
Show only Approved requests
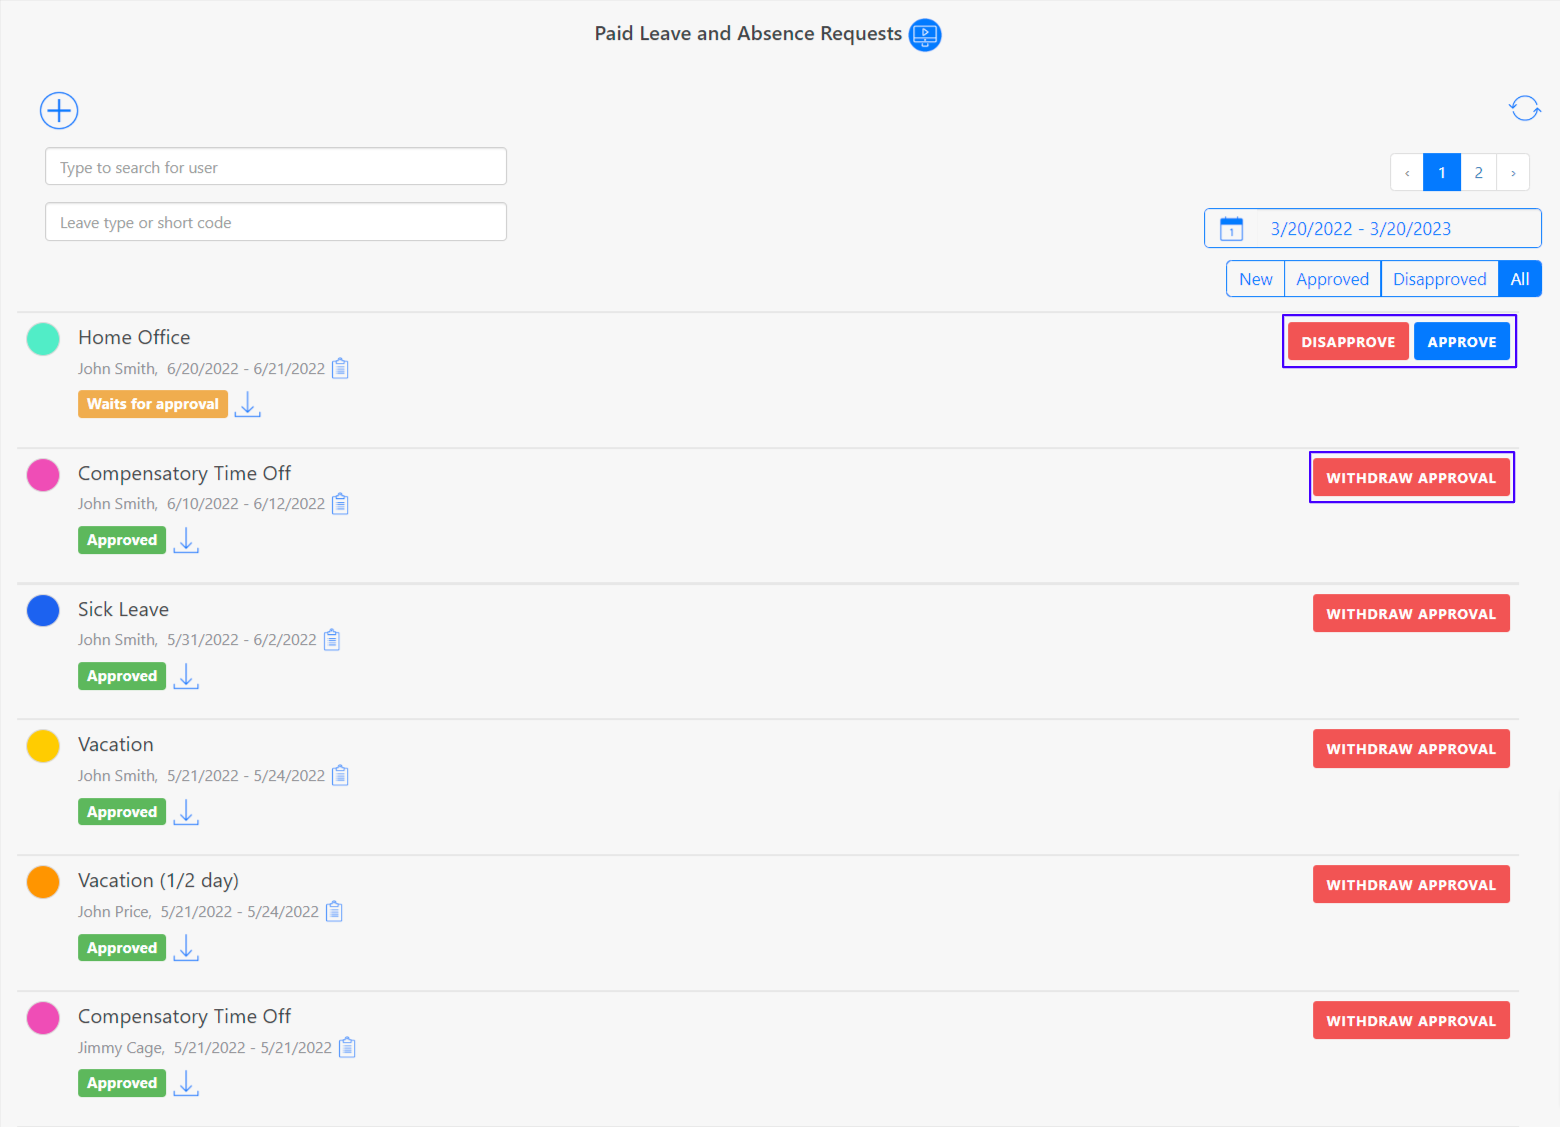coord(1332,279)
